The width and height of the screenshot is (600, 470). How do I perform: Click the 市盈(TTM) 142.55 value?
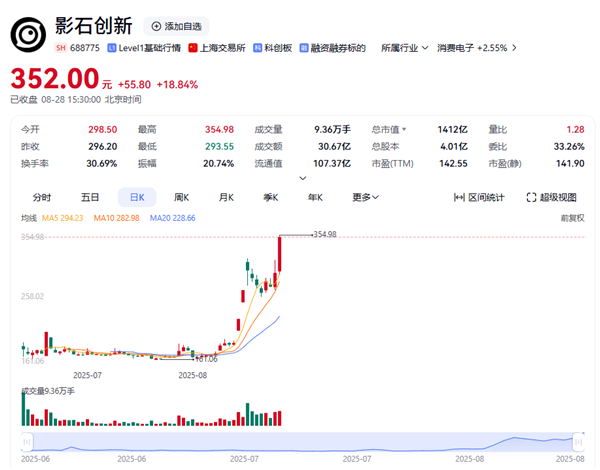tap(453, 163)
